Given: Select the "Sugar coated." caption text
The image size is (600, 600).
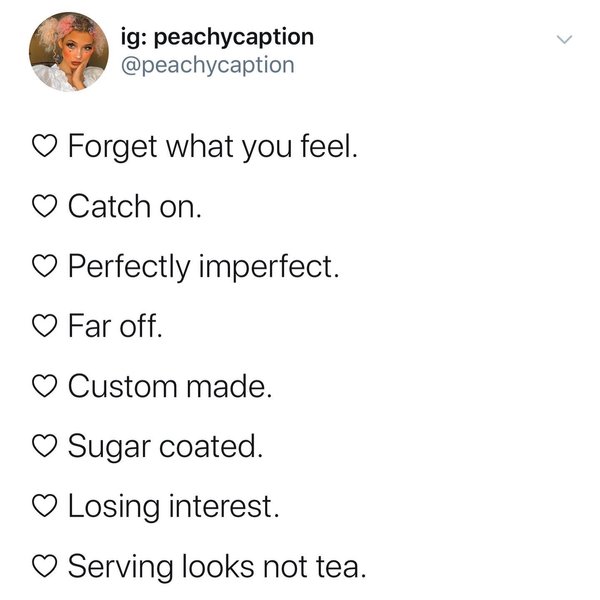Looking at the screenshot, I should click(x=166, y=447).
